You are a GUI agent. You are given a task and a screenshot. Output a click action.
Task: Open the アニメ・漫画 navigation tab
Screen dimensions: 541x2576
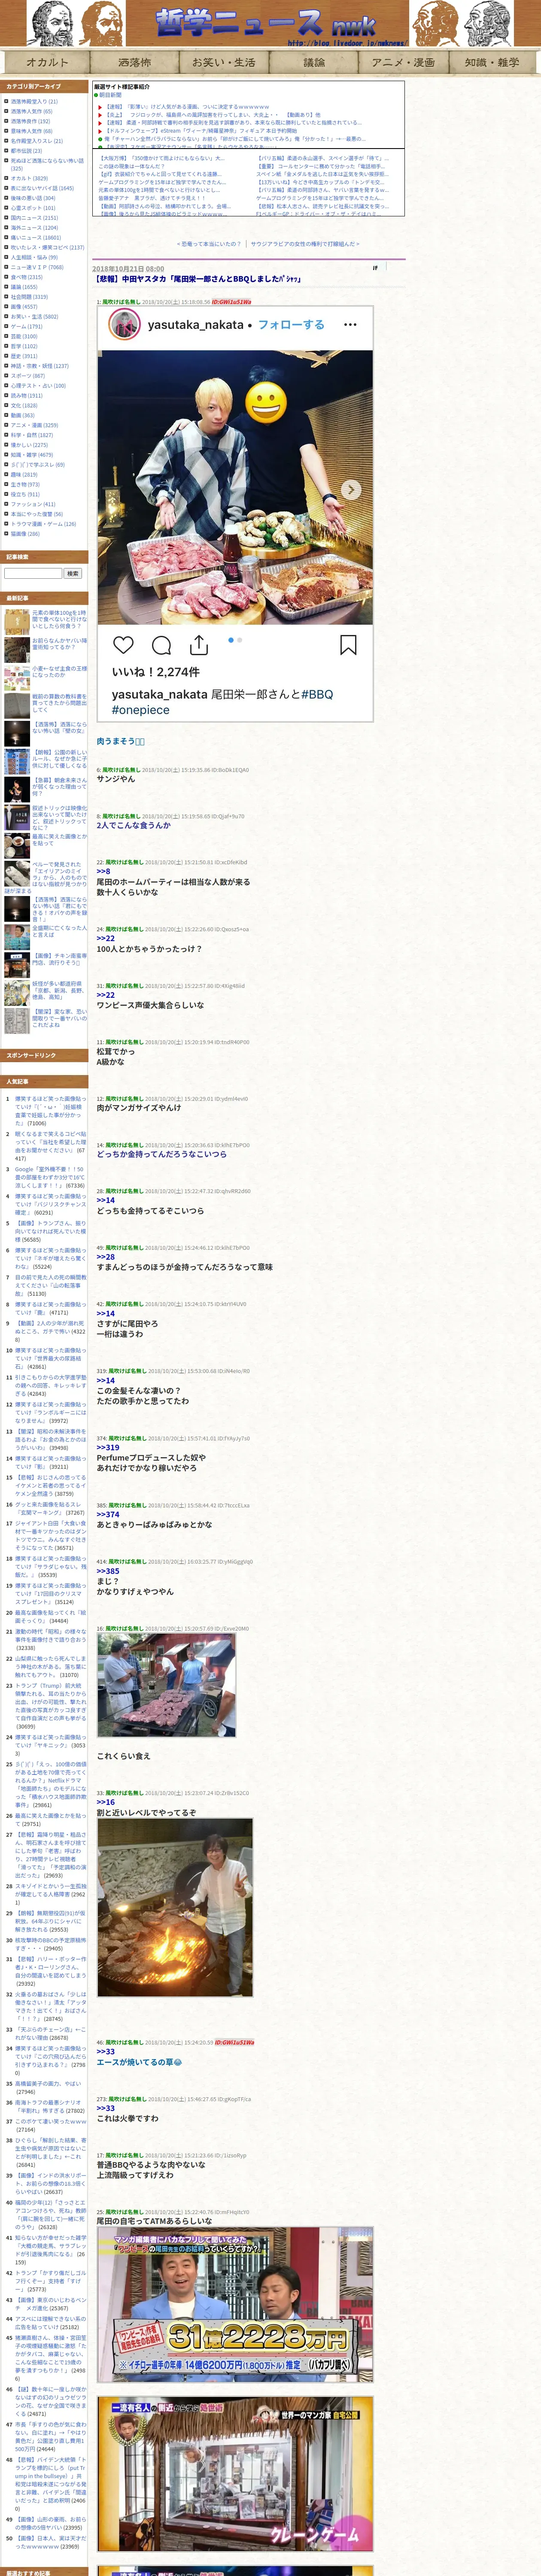click(x=404, y=62)
